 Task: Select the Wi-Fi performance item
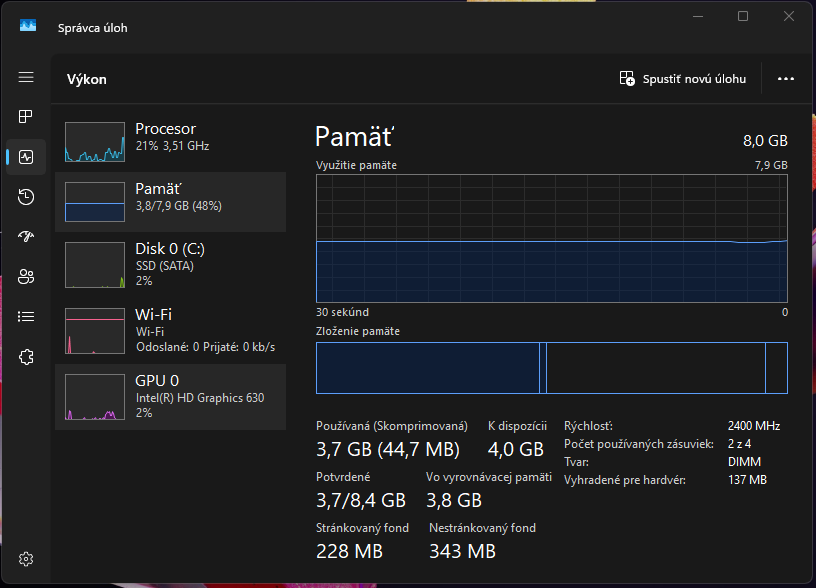click(170, 329)
